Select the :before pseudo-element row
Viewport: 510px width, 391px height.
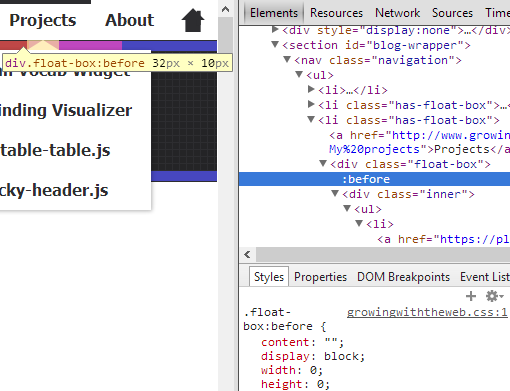click(374, 179)
